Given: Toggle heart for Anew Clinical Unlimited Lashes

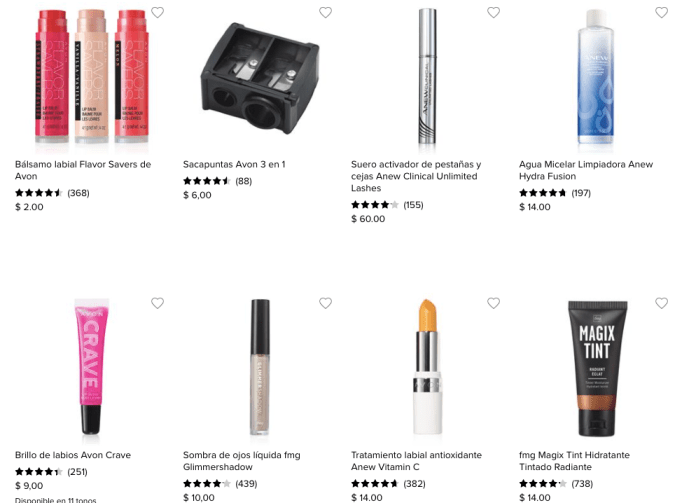Looking at the screenshot, I should click(493, 12).
